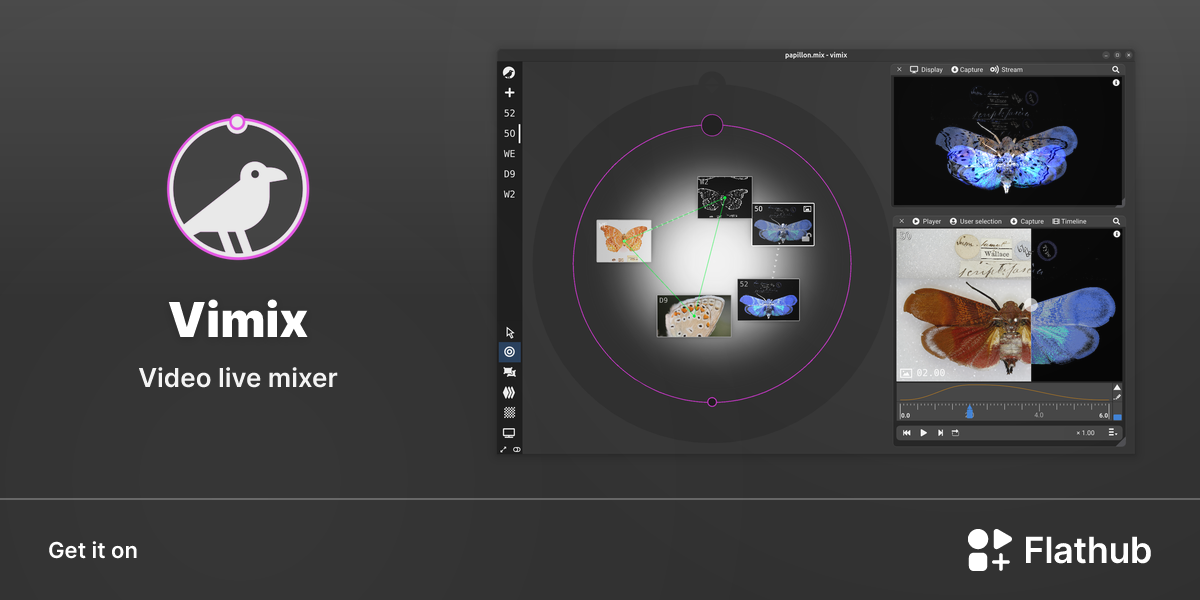This screenshot has height=600, width=1200.
Task: Open the player options list dropdown
Action: coord(1113,433)
